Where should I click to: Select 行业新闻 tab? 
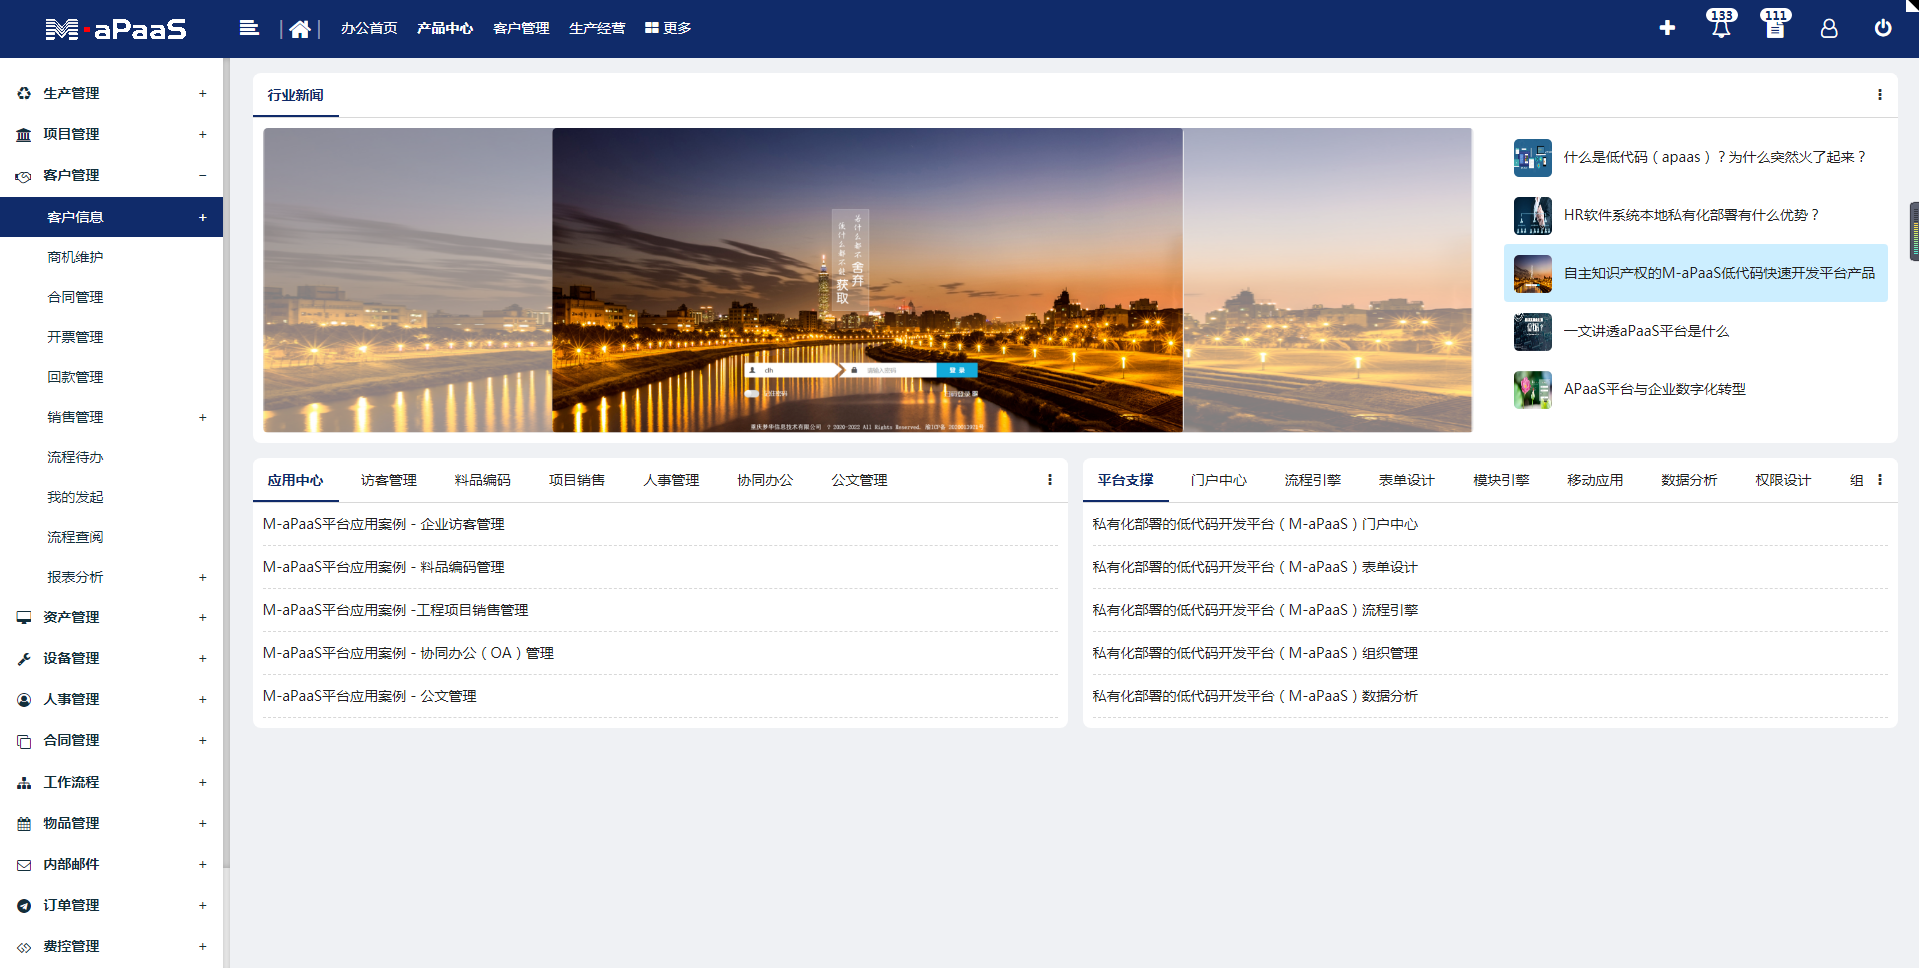point(295,95)
